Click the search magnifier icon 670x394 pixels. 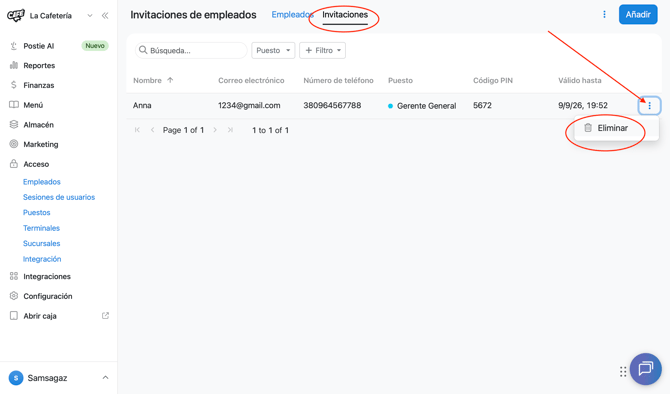pos(143,50)
